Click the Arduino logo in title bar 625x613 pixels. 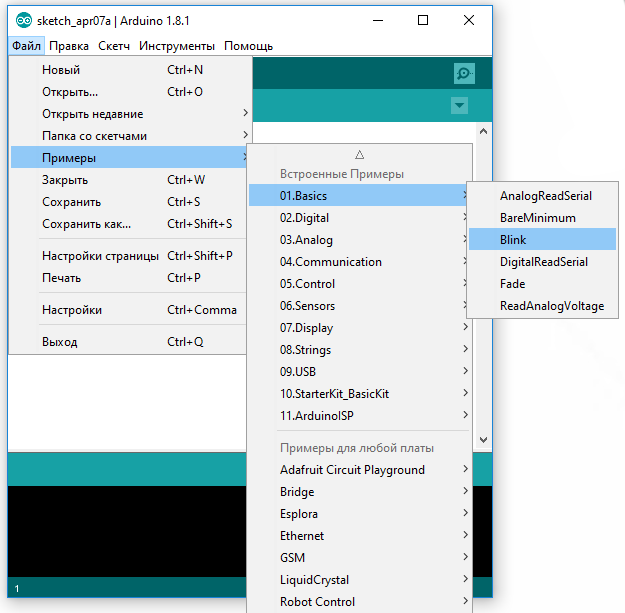pyautogui.click(x=24, y=20)
